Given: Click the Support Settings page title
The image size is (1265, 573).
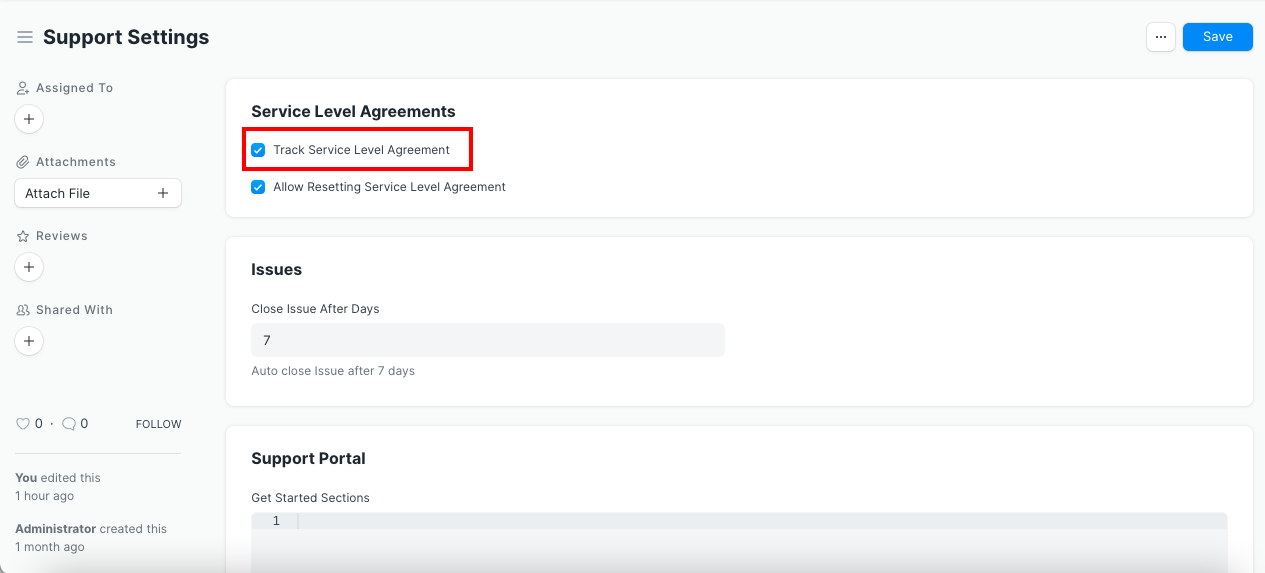Looking at the screenshot, I should [x=126, y=37].
